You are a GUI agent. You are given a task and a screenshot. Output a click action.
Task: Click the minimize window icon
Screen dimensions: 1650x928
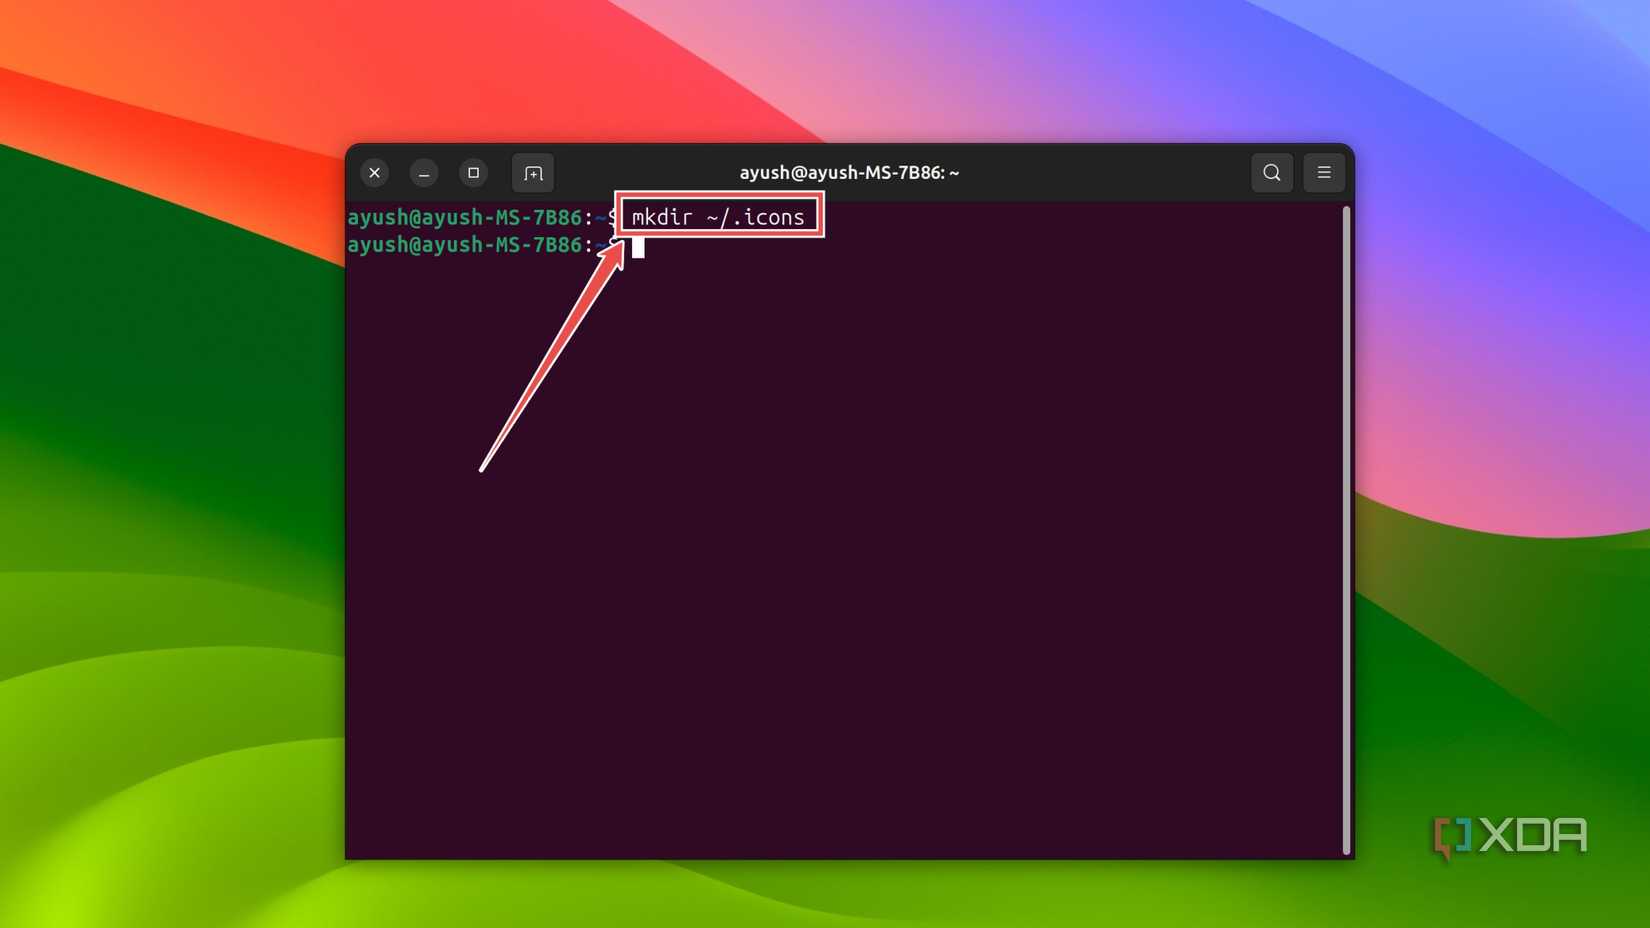pos(423,172)
